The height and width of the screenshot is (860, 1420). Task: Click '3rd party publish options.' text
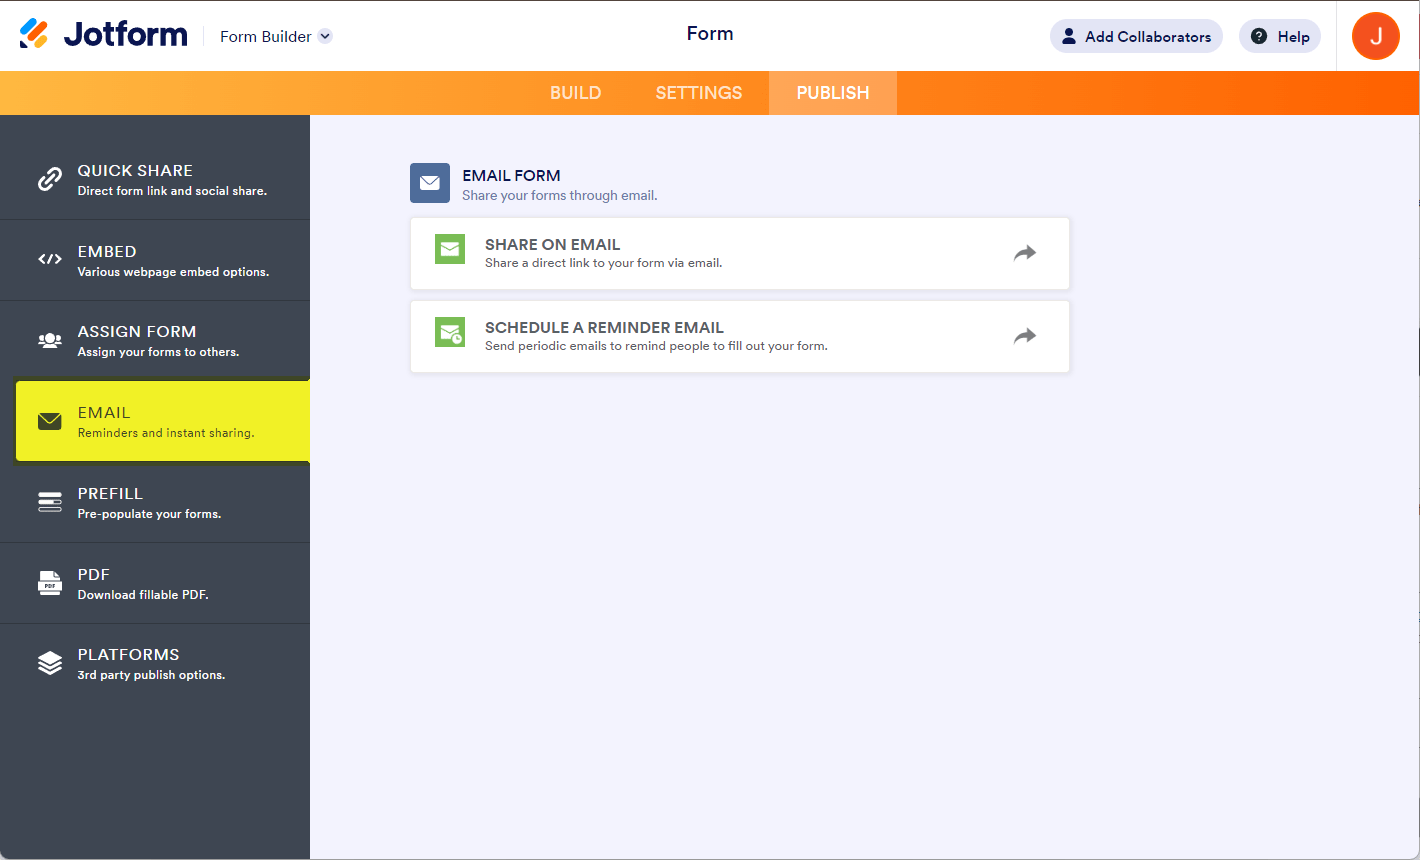151,675
